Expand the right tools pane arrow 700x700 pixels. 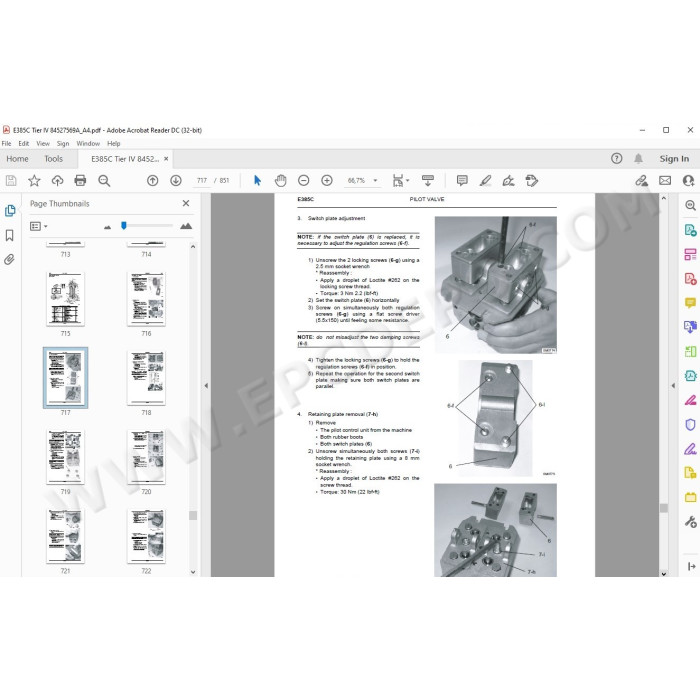(x=692, y=567)
